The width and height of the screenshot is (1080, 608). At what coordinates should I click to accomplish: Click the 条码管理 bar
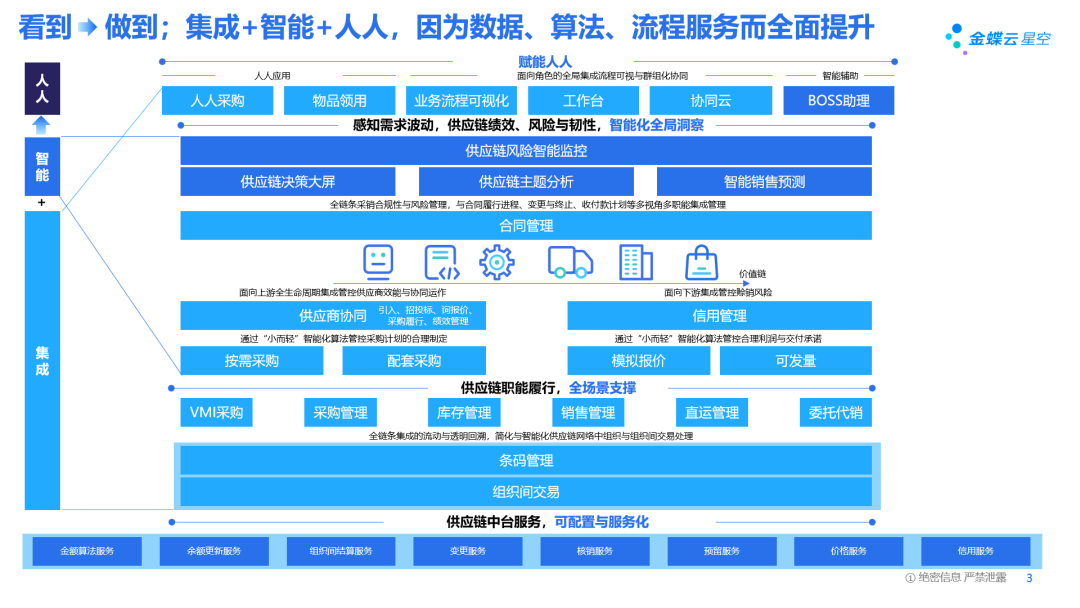coord(526,461)
